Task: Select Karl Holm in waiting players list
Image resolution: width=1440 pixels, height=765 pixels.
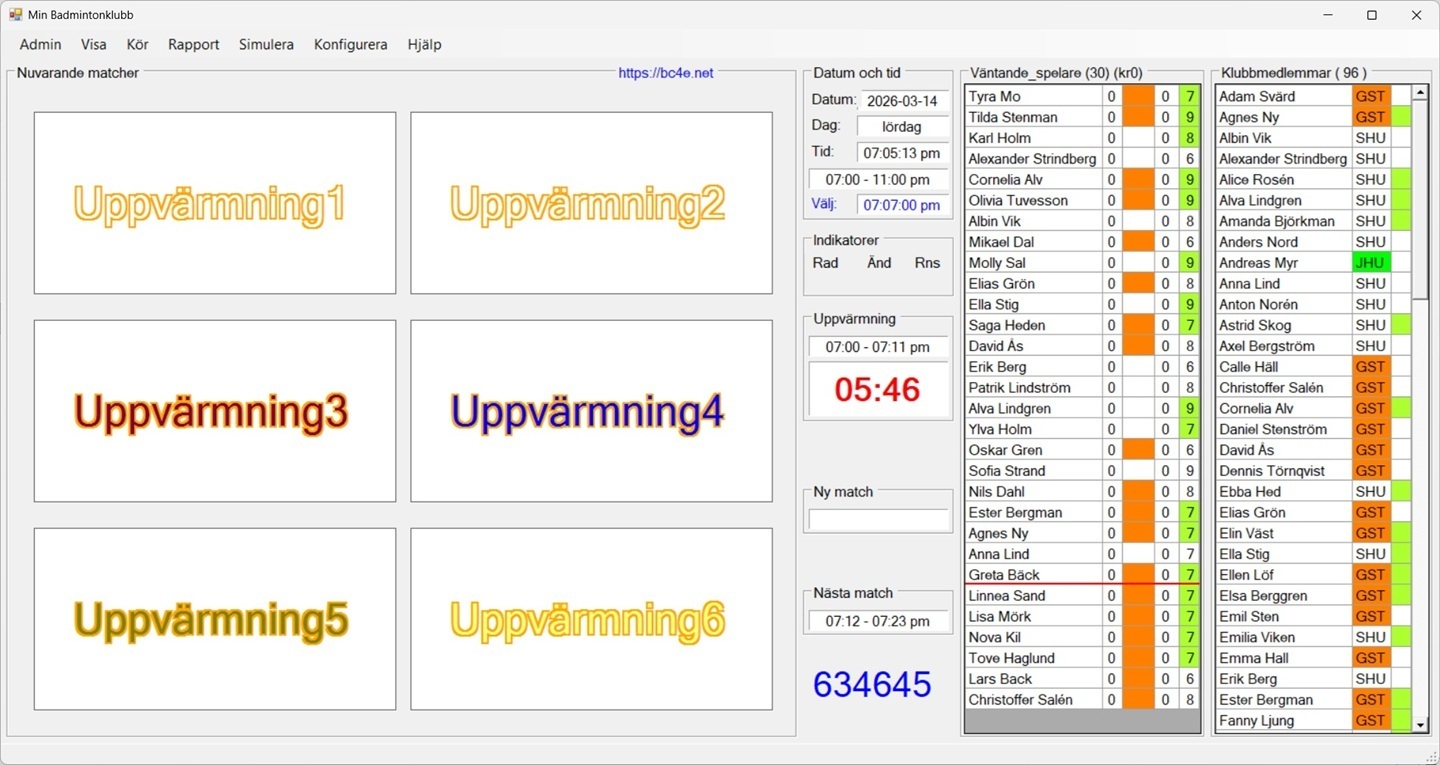Action: click(x=1033, y=138)
